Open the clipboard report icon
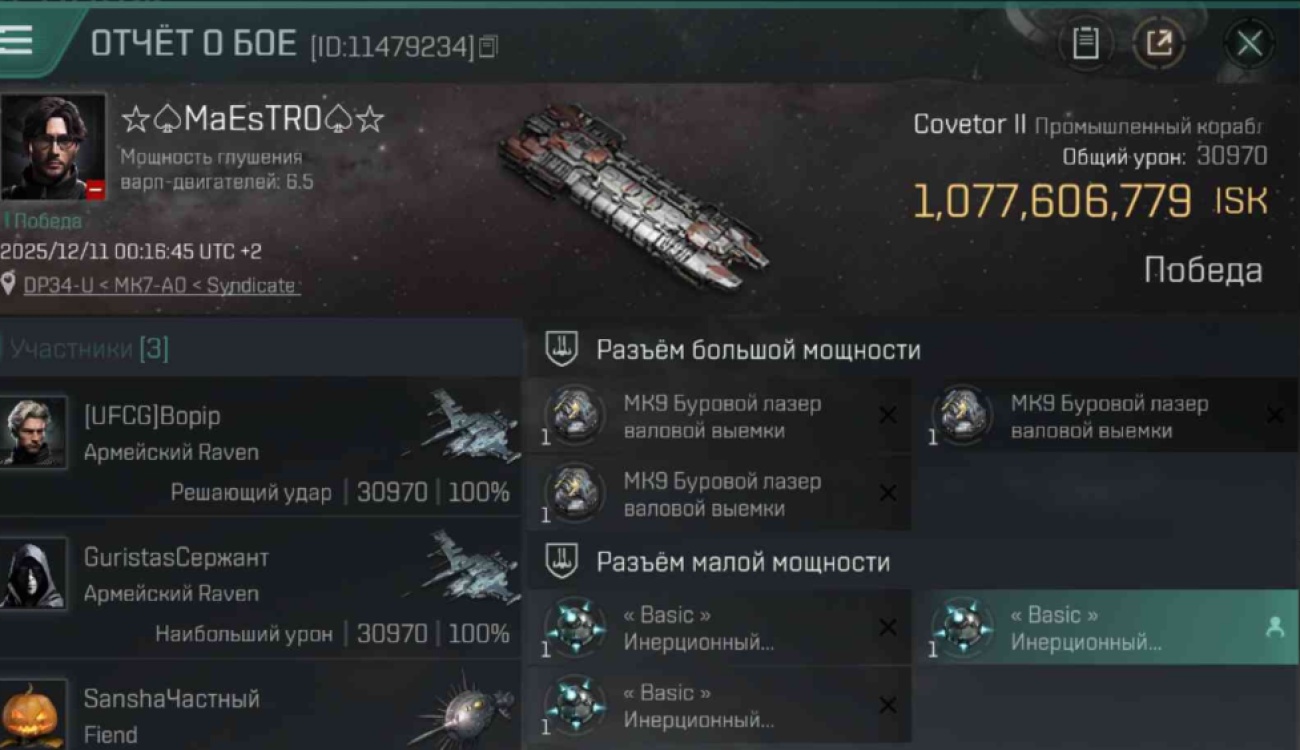The width and height of the screenshot is (1300, 750). pos(1086,44)
